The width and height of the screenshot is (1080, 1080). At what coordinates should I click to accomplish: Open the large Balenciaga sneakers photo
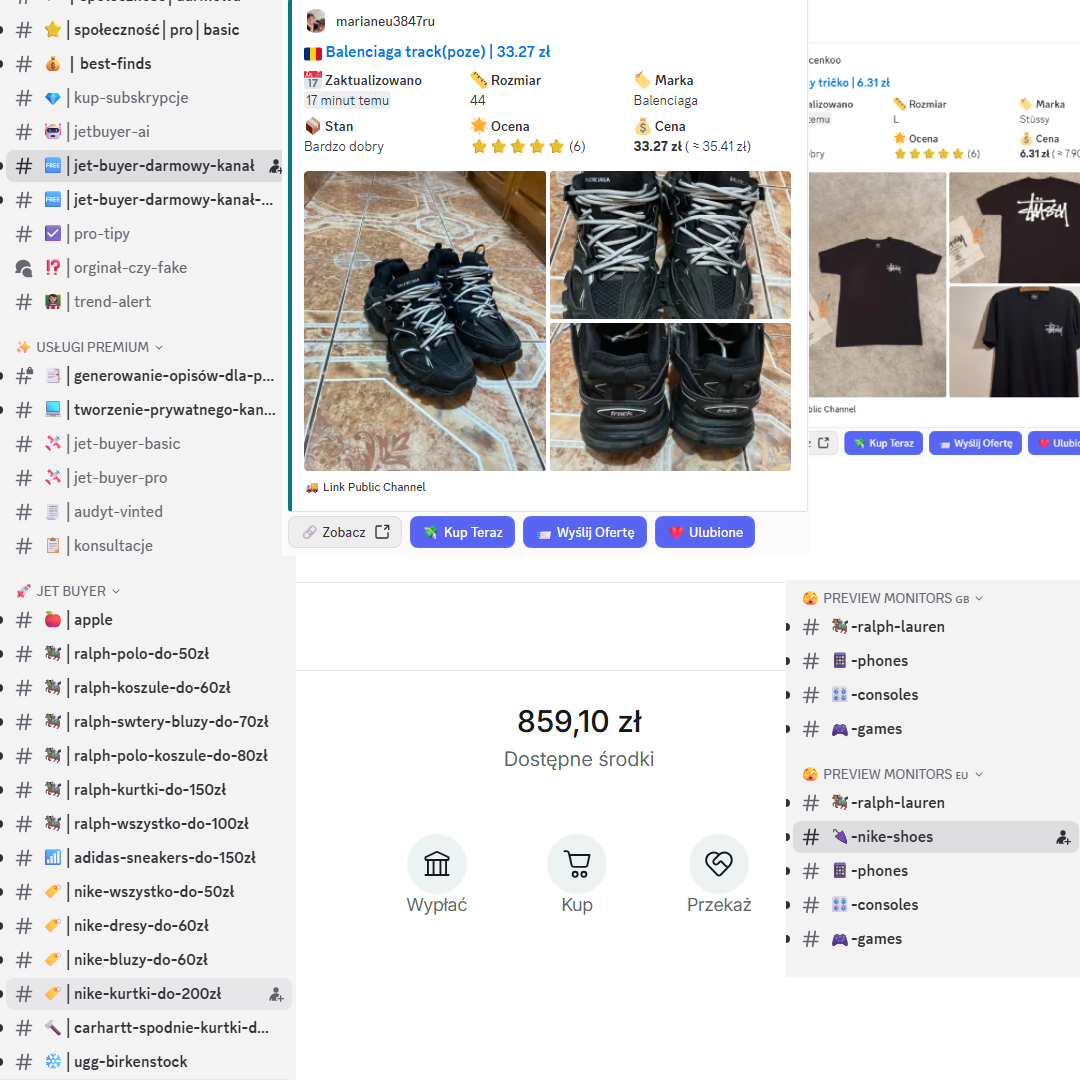click(x=425, y=320)
